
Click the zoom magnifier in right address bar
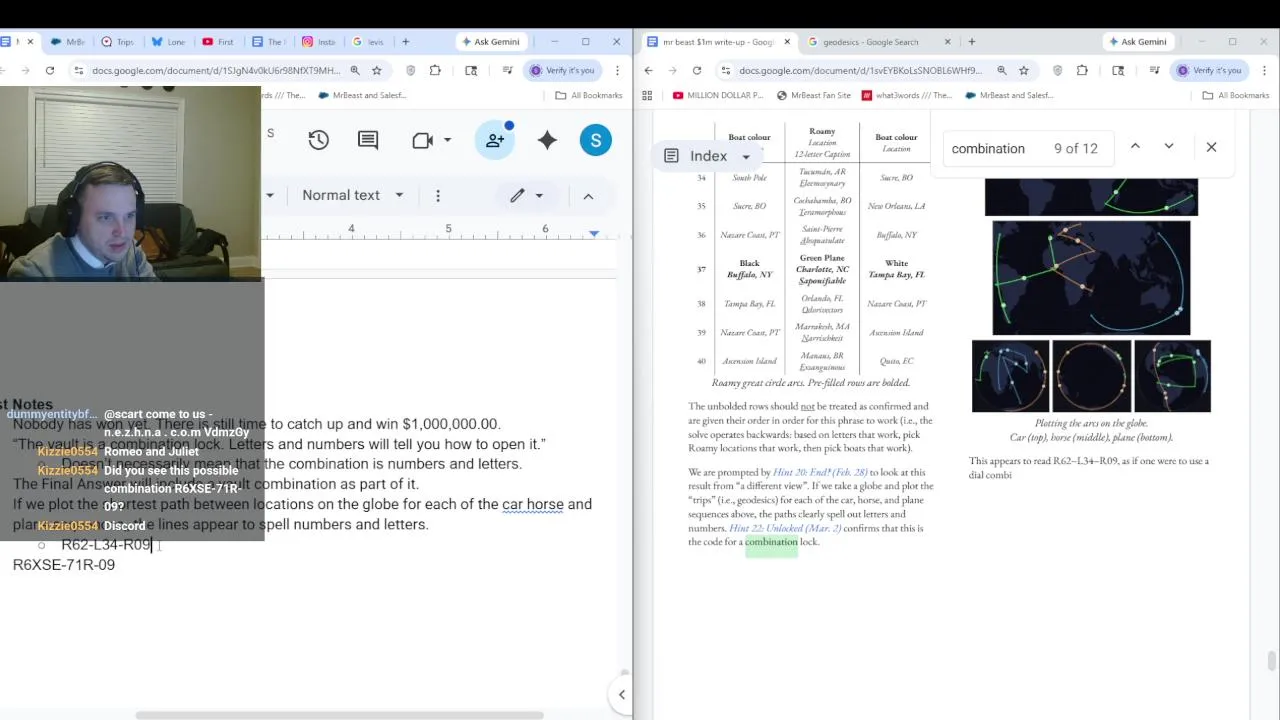click(1001, 70)
